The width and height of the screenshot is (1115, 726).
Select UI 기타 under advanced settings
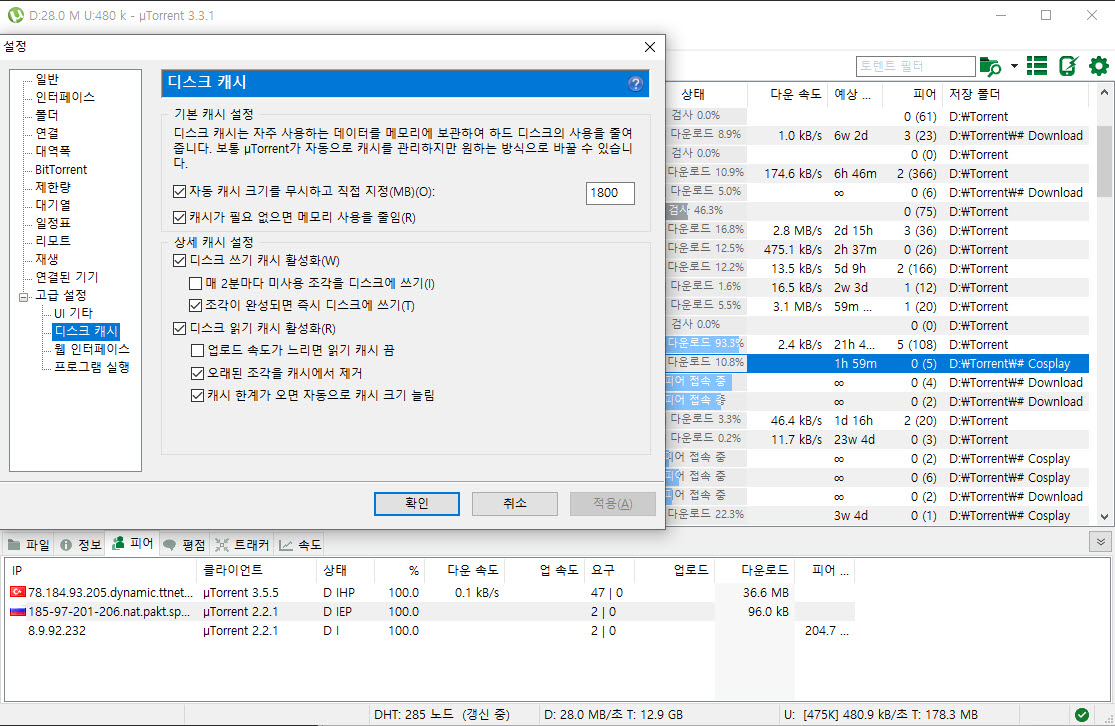click(74, 314)
